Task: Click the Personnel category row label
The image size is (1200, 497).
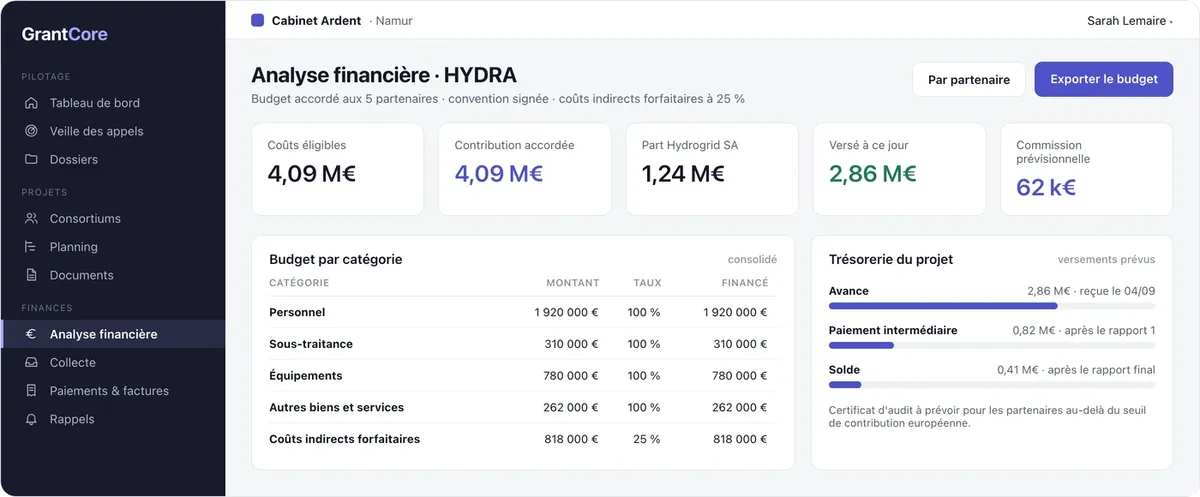Action: 298,312
